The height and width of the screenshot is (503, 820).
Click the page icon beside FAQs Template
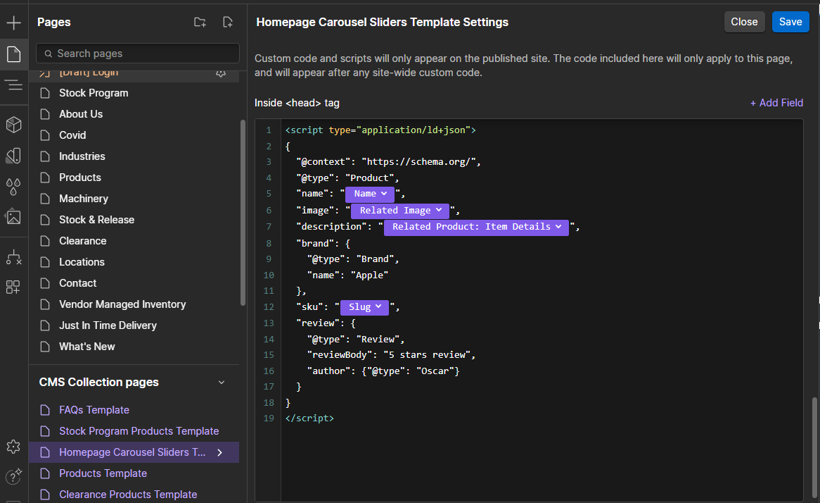coord(45,410)
